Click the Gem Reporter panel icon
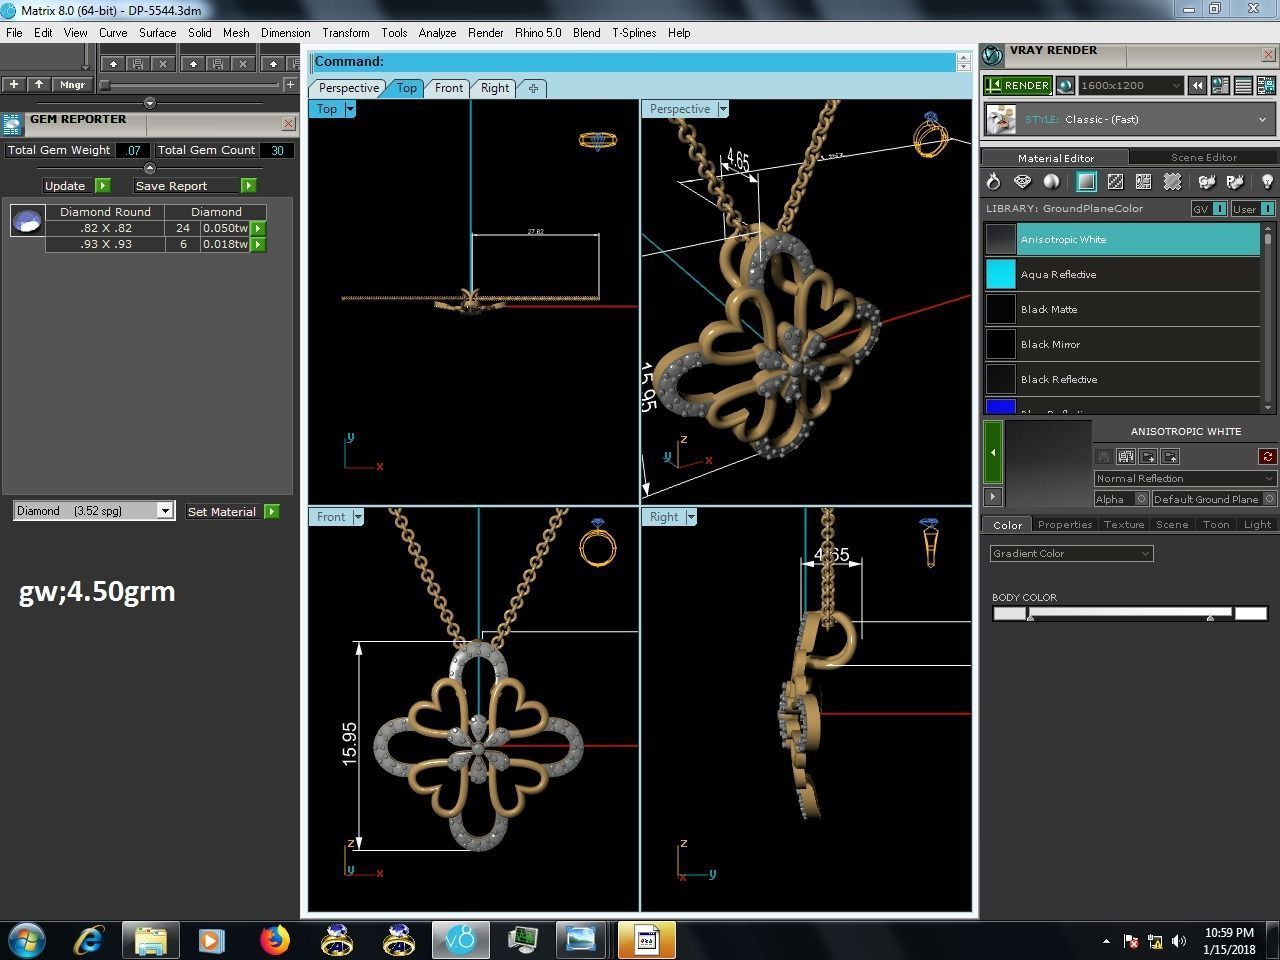1280x960 pixels. [x=12, y=124]
